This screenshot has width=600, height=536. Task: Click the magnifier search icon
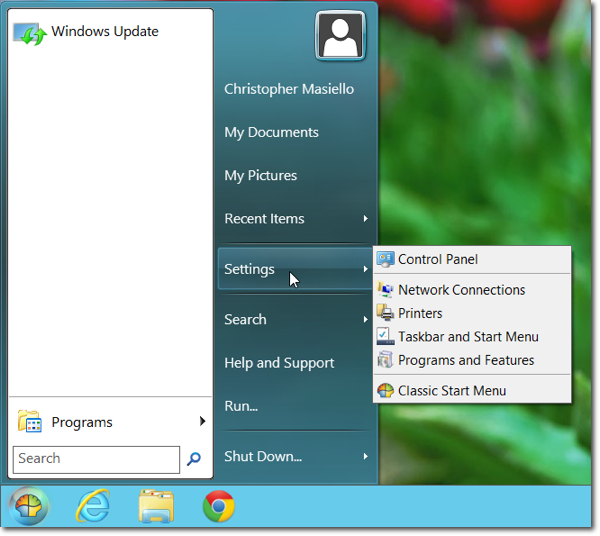pos(194,458)
